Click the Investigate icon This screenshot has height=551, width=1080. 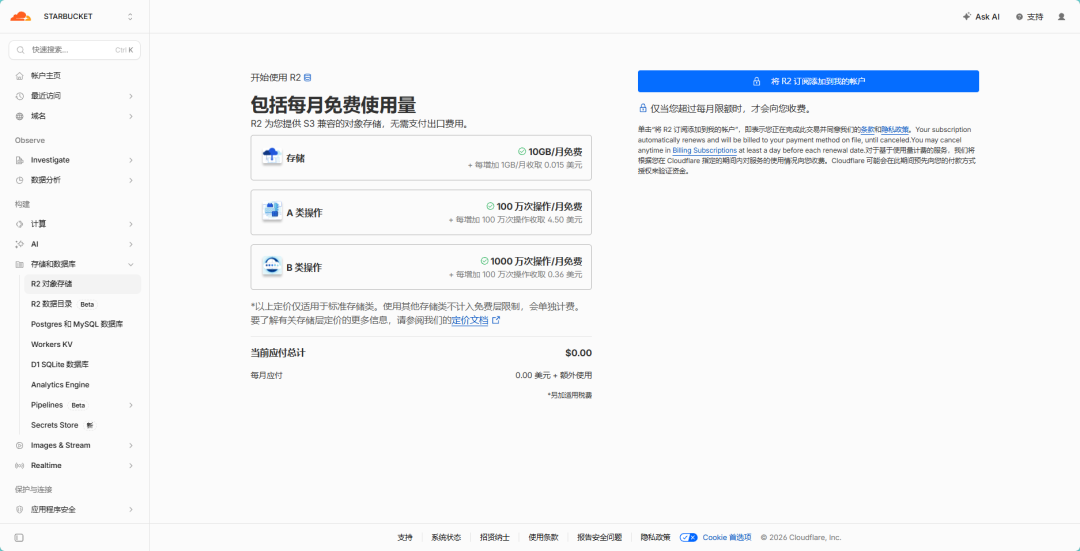pyautogui.click(x=19, y=160)
